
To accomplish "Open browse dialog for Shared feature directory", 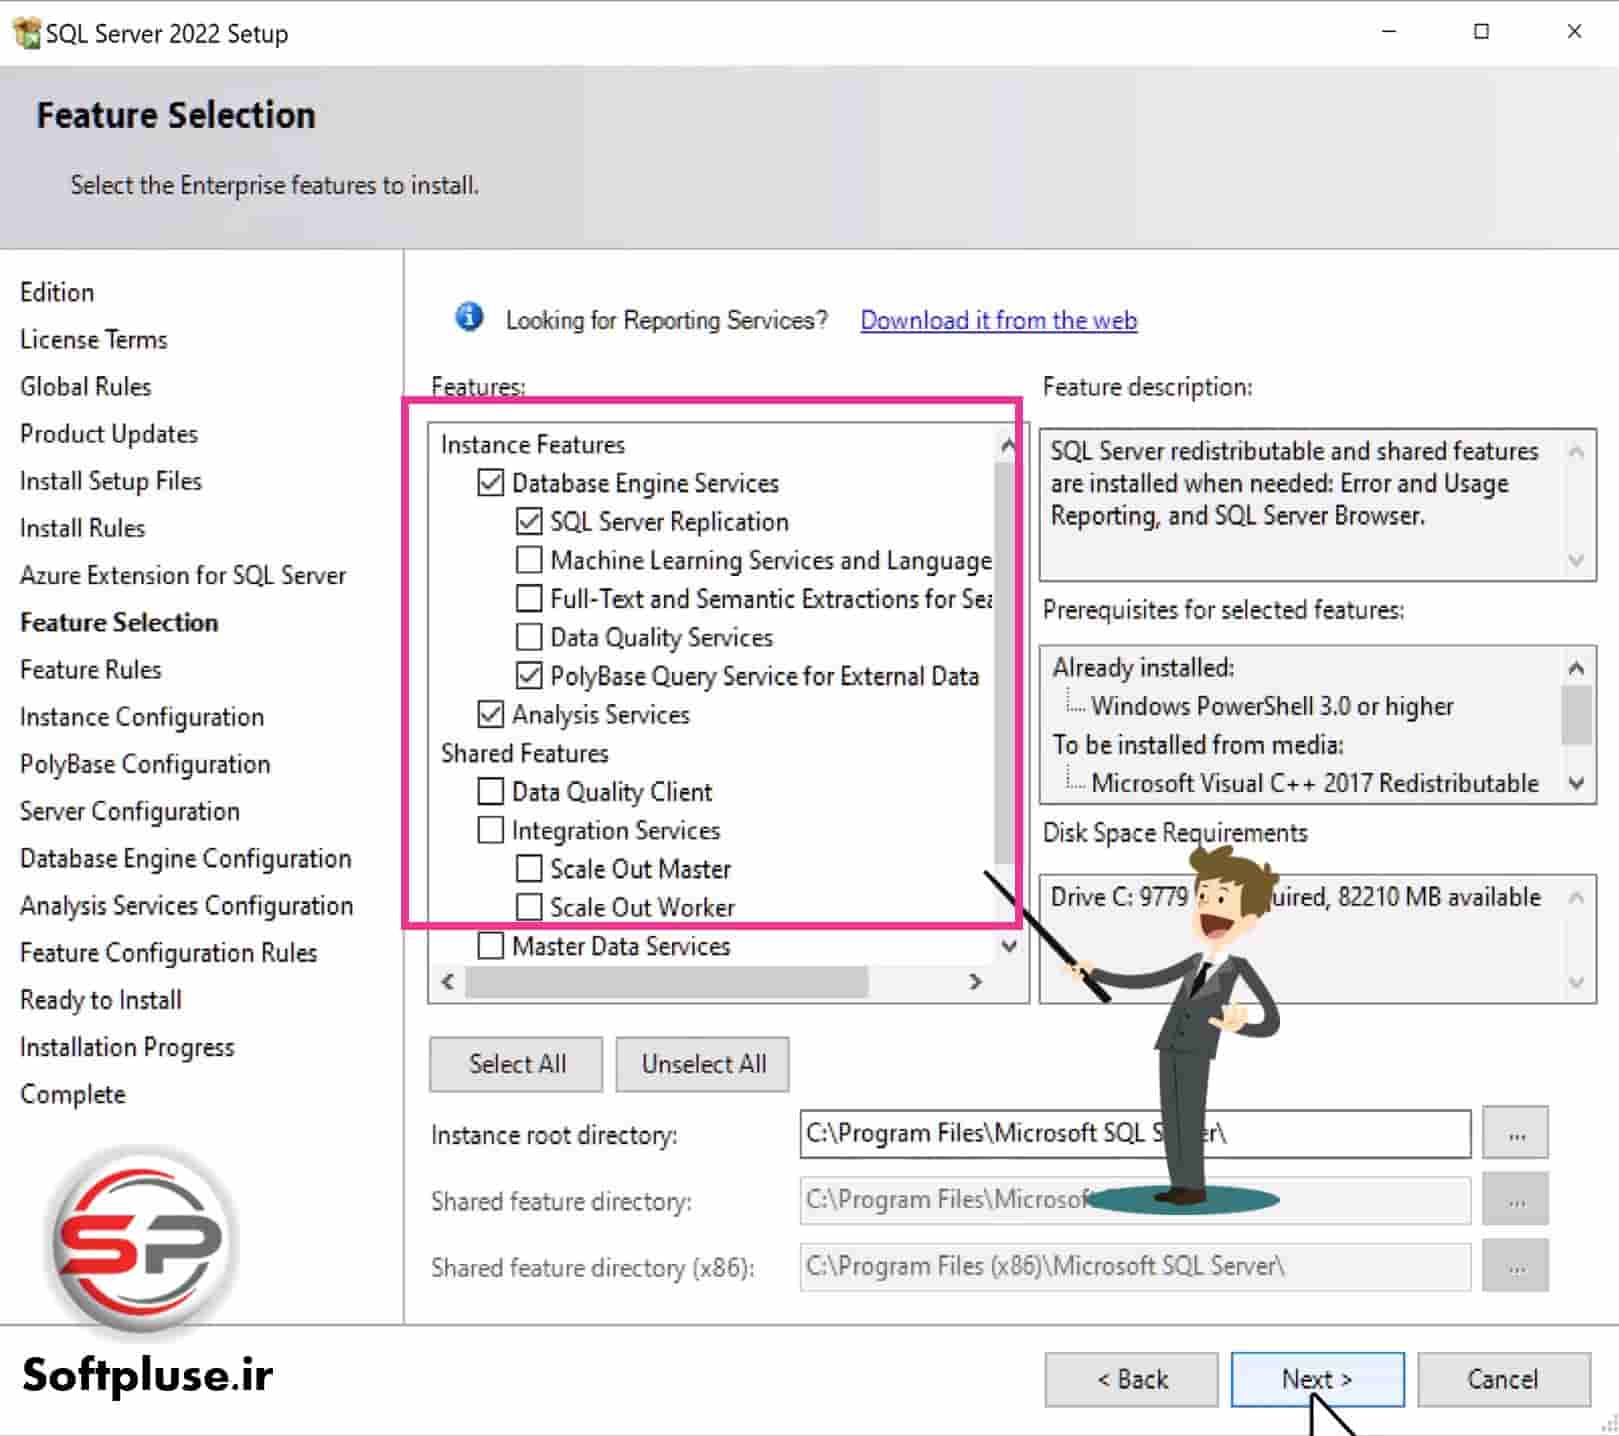I will [1515, 1200].
